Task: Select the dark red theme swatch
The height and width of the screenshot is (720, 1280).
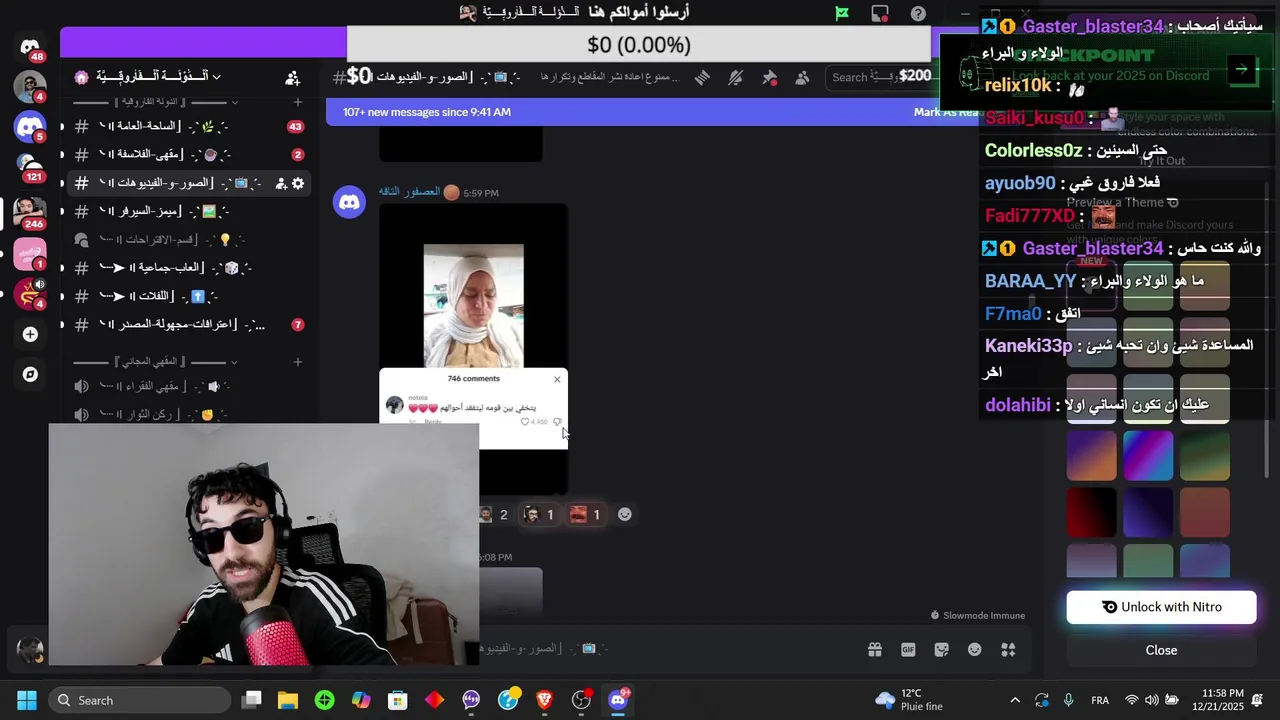Action: [1091, 513]
